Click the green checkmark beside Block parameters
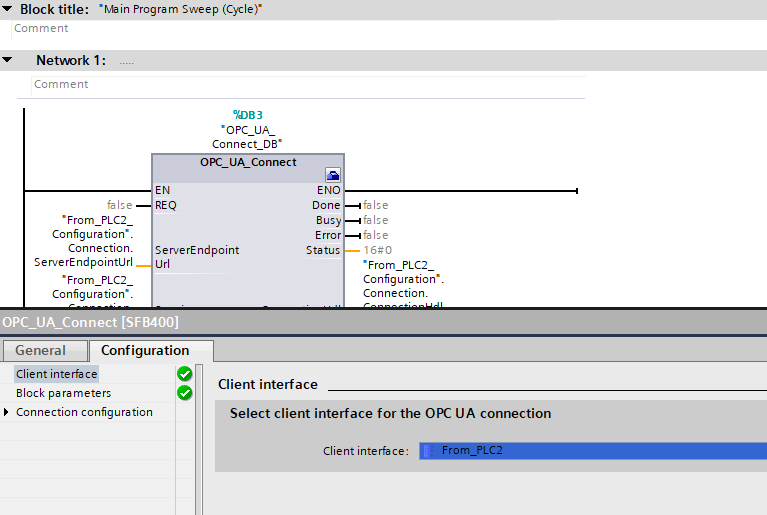This screenshot has height=515, width=767. [x=185, y=393]
